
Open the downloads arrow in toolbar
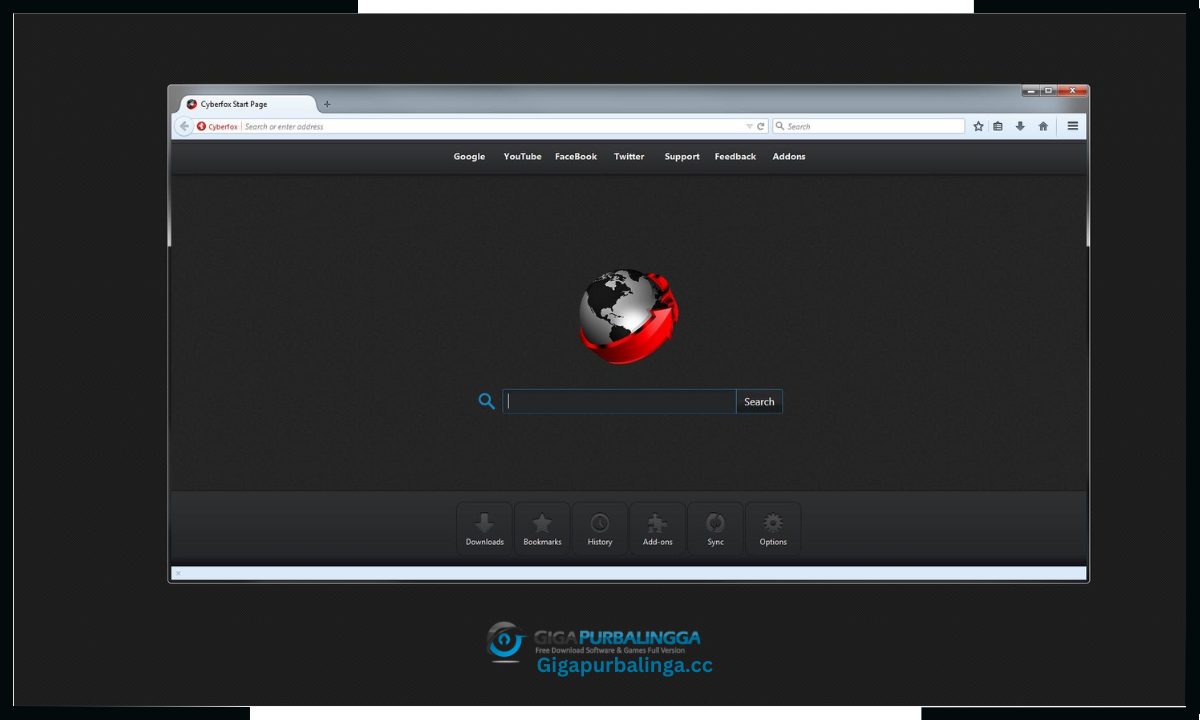point(1020,126)
